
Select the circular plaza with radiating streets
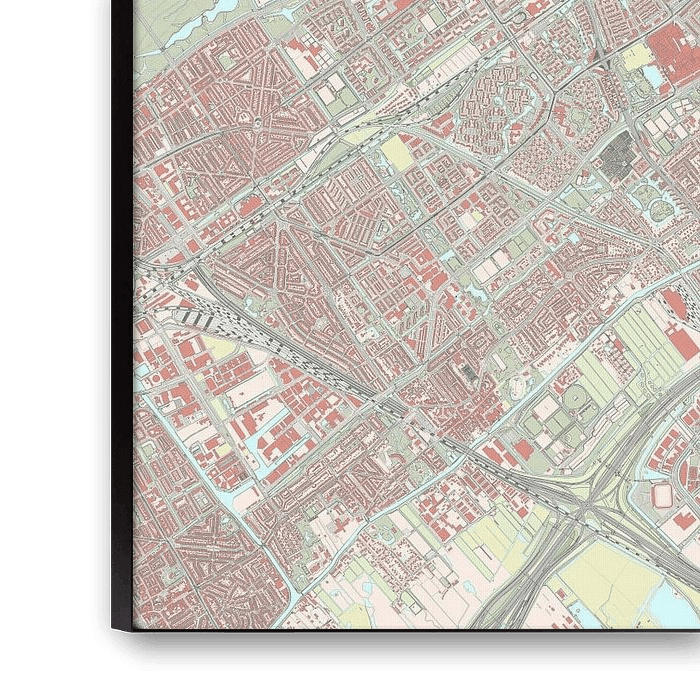point(261,122)
